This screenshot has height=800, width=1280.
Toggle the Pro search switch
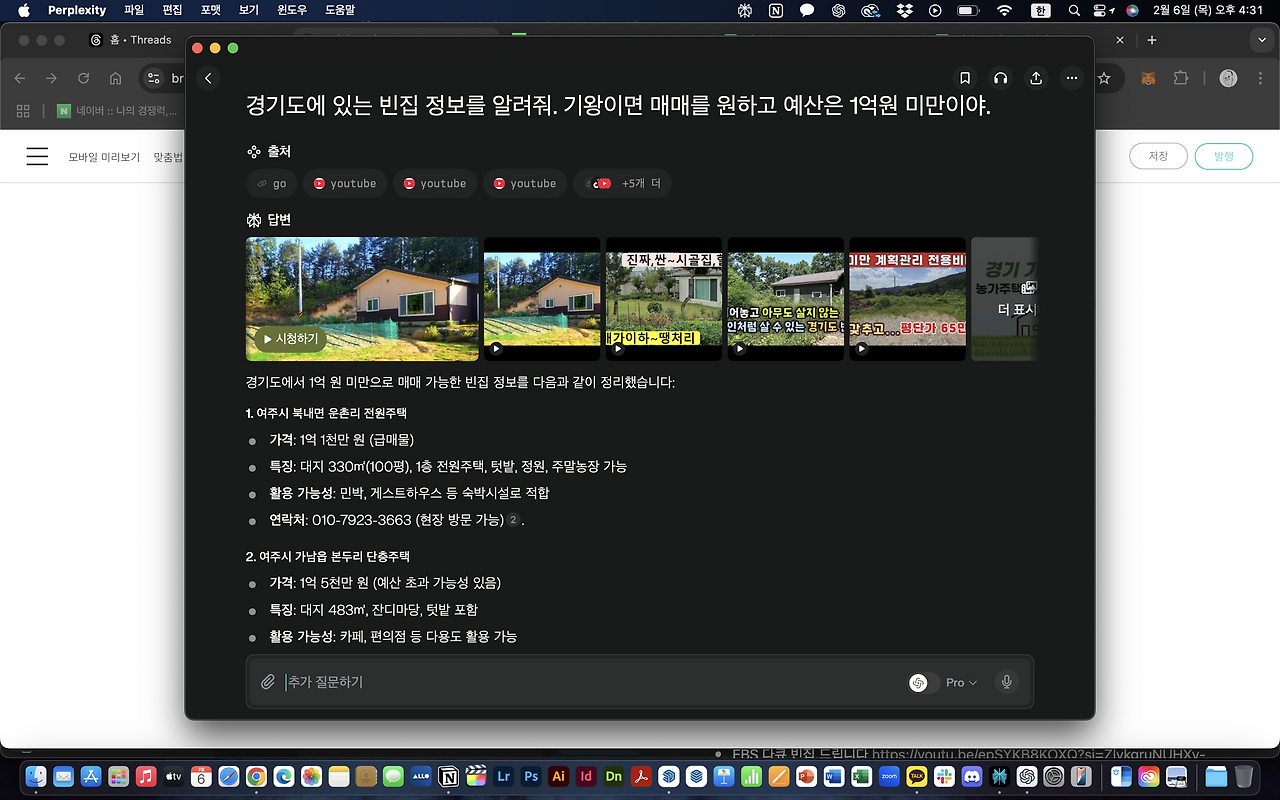tap(922, 682)
